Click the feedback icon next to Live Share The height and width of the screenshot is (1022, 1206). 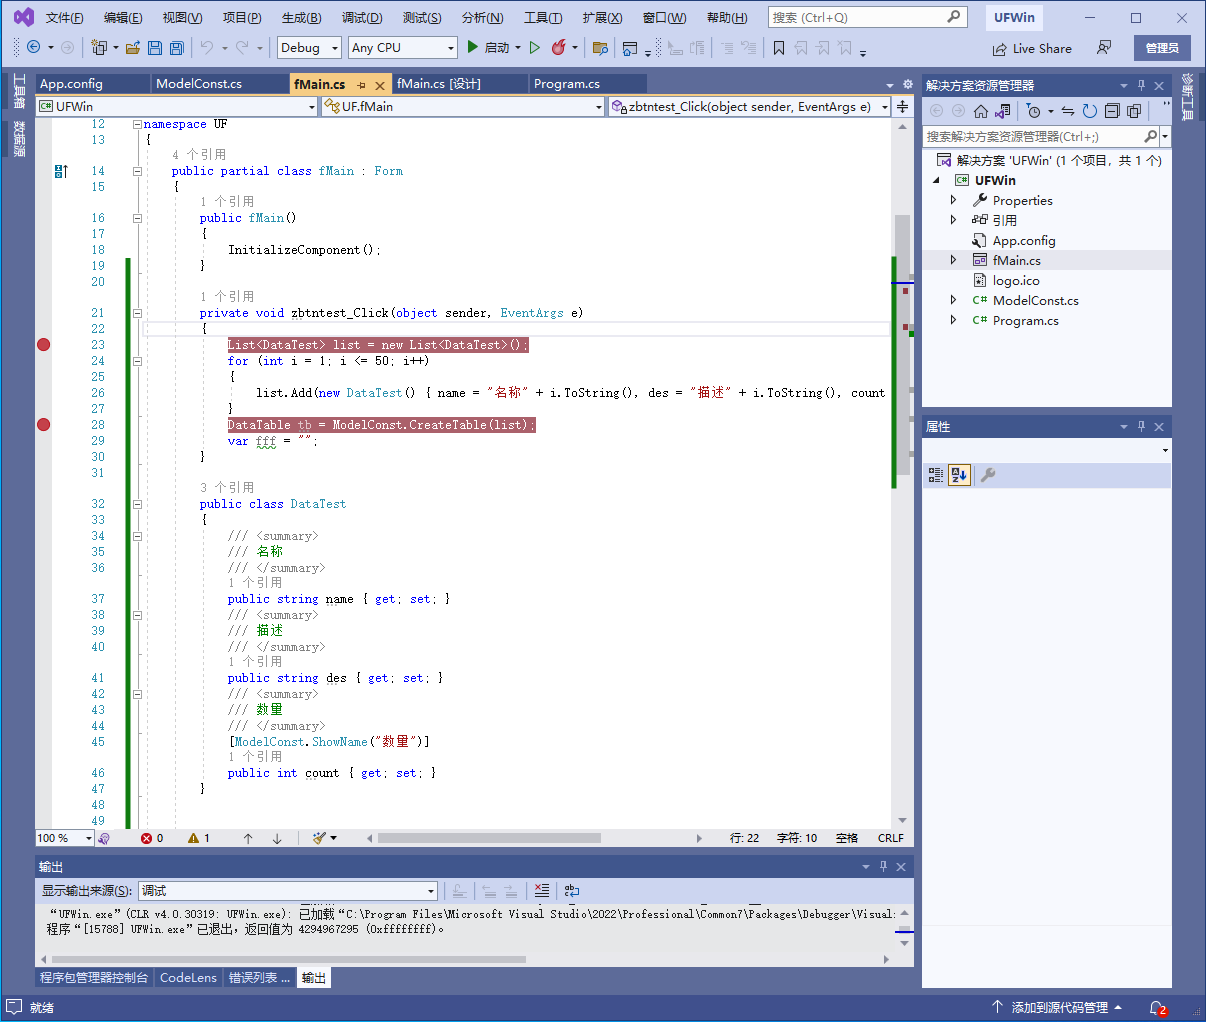tap(1104, 48)
